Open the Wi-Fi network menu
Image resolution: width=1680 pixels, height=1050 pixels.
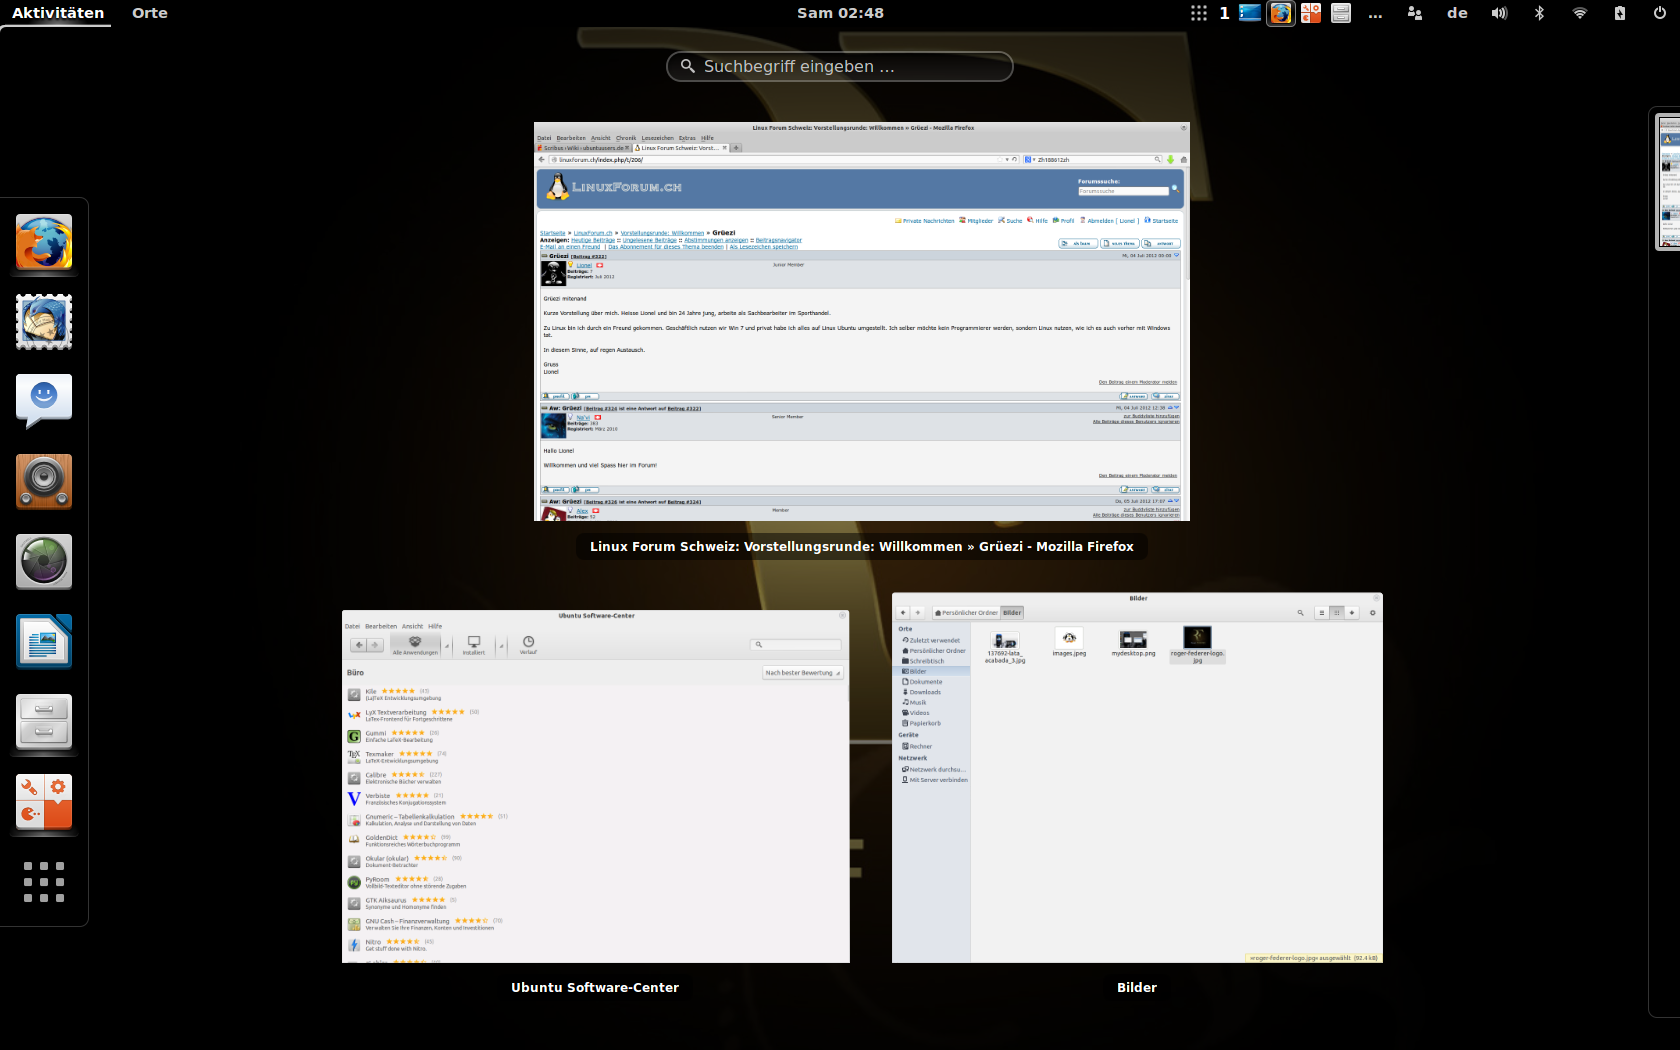1579,13
